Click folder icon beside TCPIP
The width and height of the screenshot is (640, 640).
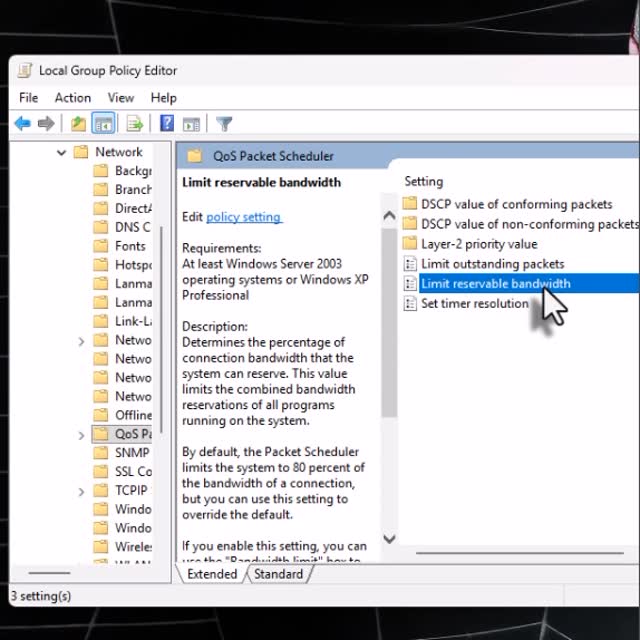100,490
